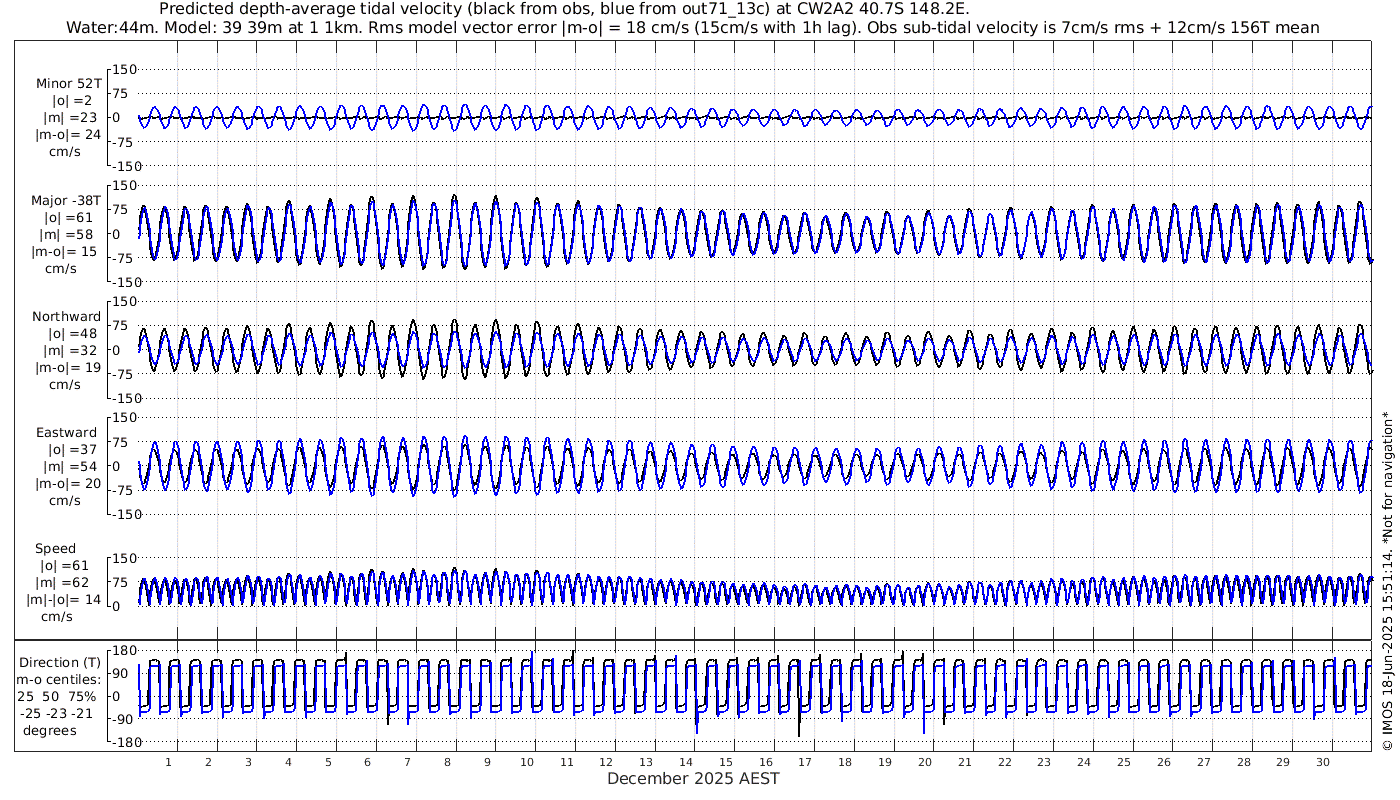This screenshot has height=800, width=1400.
Task: Select 'cm/s' under the Eastward panel label
Action: tap(65, 501)
